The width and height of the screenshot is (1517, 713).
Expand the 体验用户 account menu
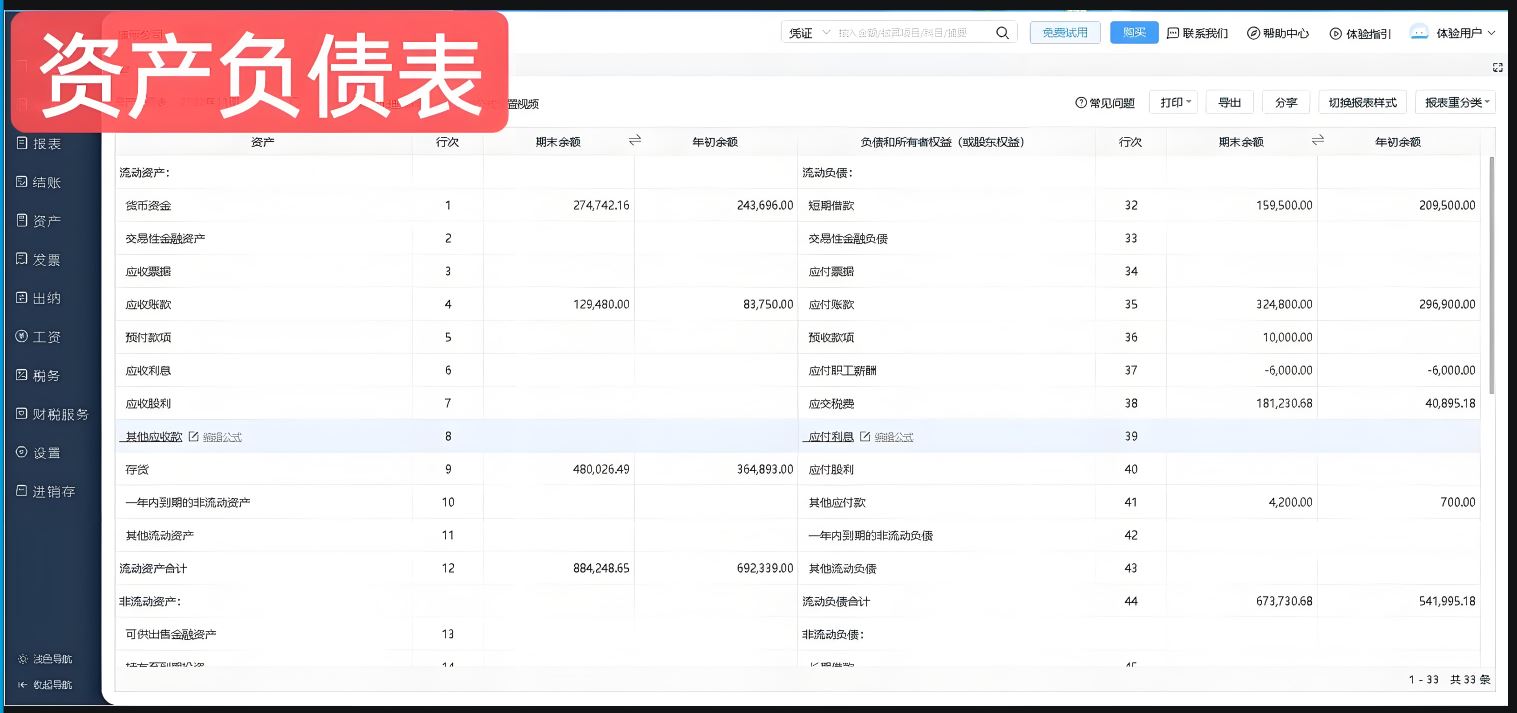tap(1465, 33)
